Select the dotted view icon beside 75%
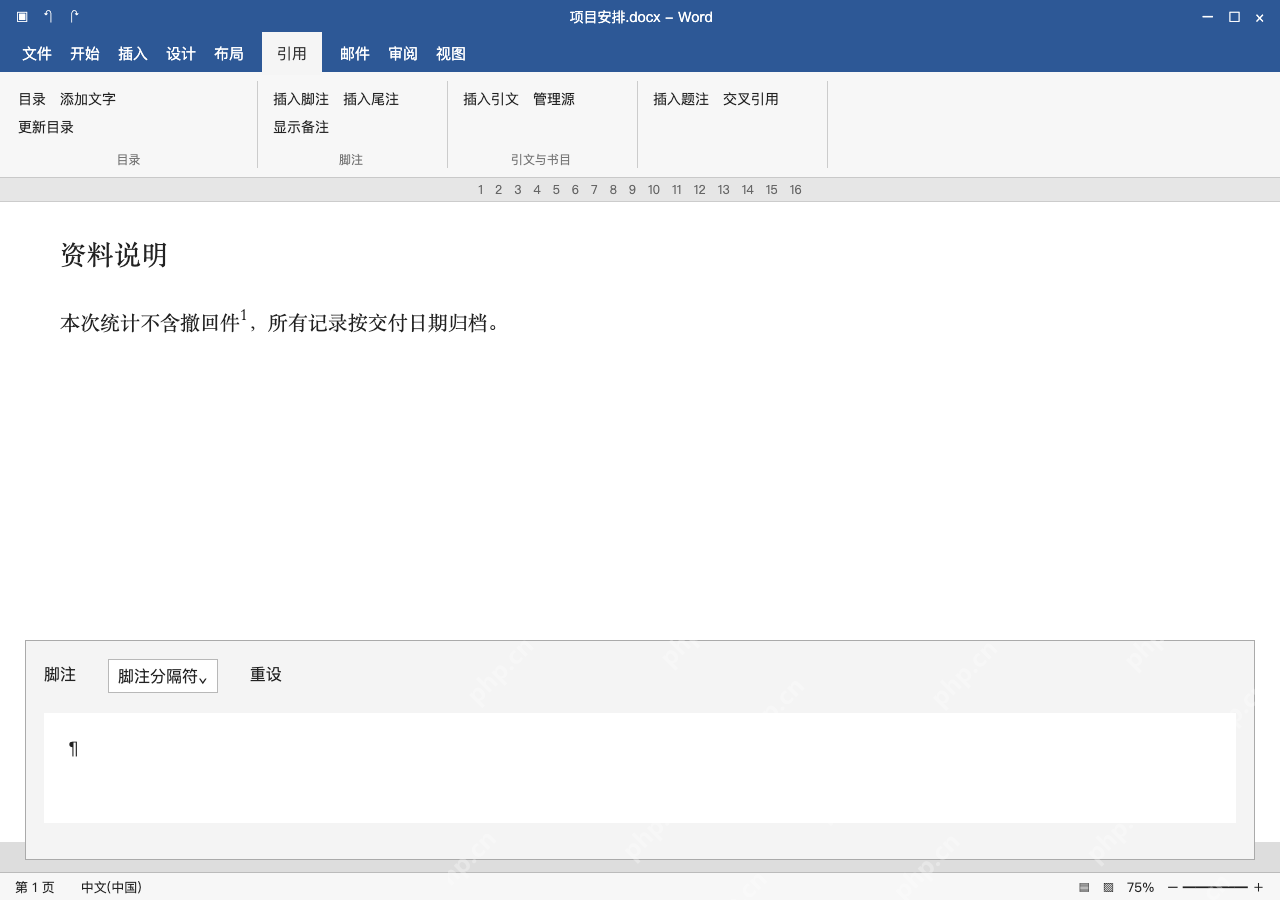This screenshot has height=900, width=1280. tap(1108, 887)
